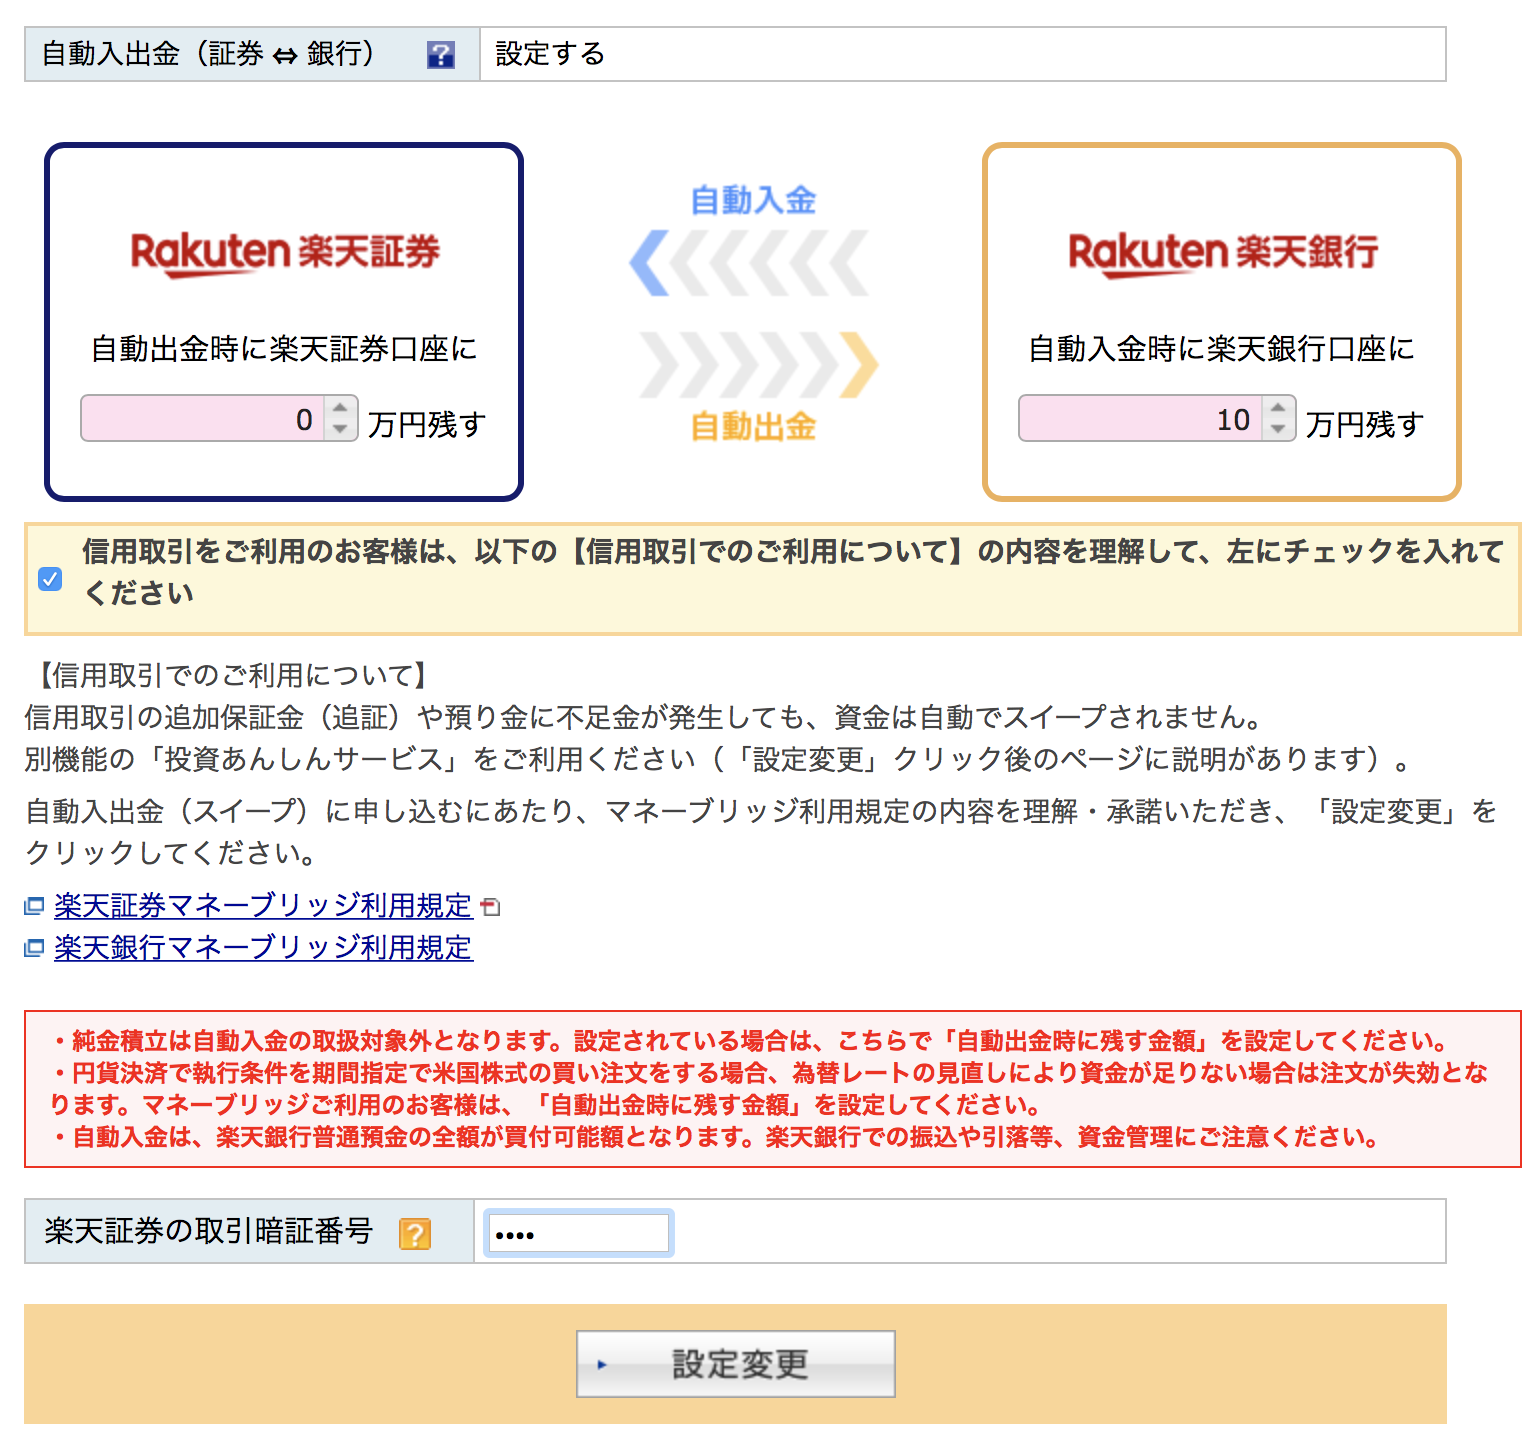Increase 楽天証券口座 remaining amount with up arrow
The height and width of the screenshot is (1450, 1538).
point(341,408)
